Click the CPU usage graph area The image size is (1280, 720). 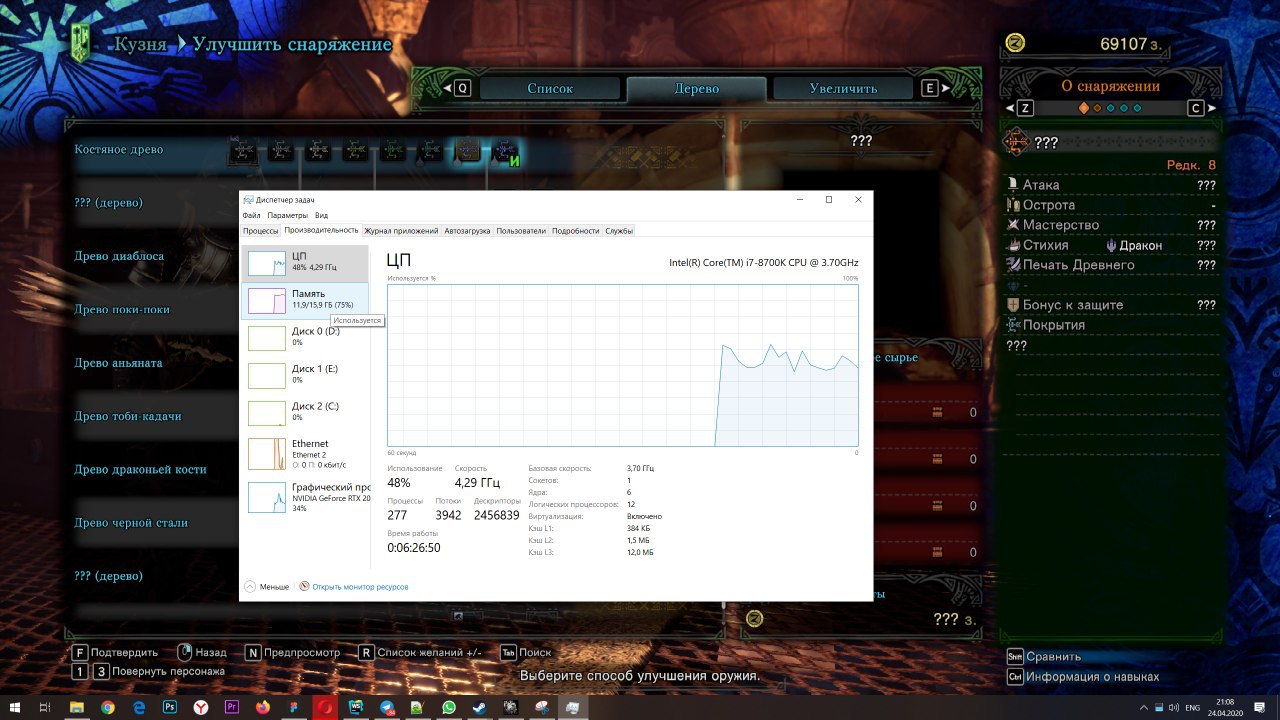point(622,365)
